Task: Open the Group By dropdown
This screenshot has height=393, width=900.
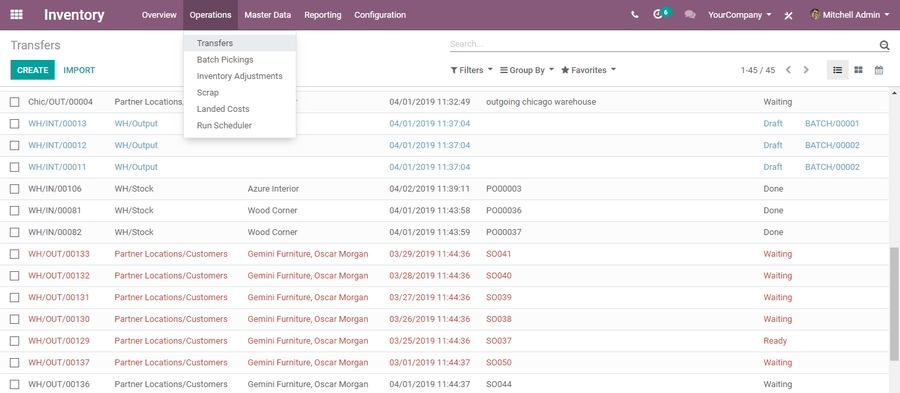Action: pyautogui.click(x=527, y=70)
